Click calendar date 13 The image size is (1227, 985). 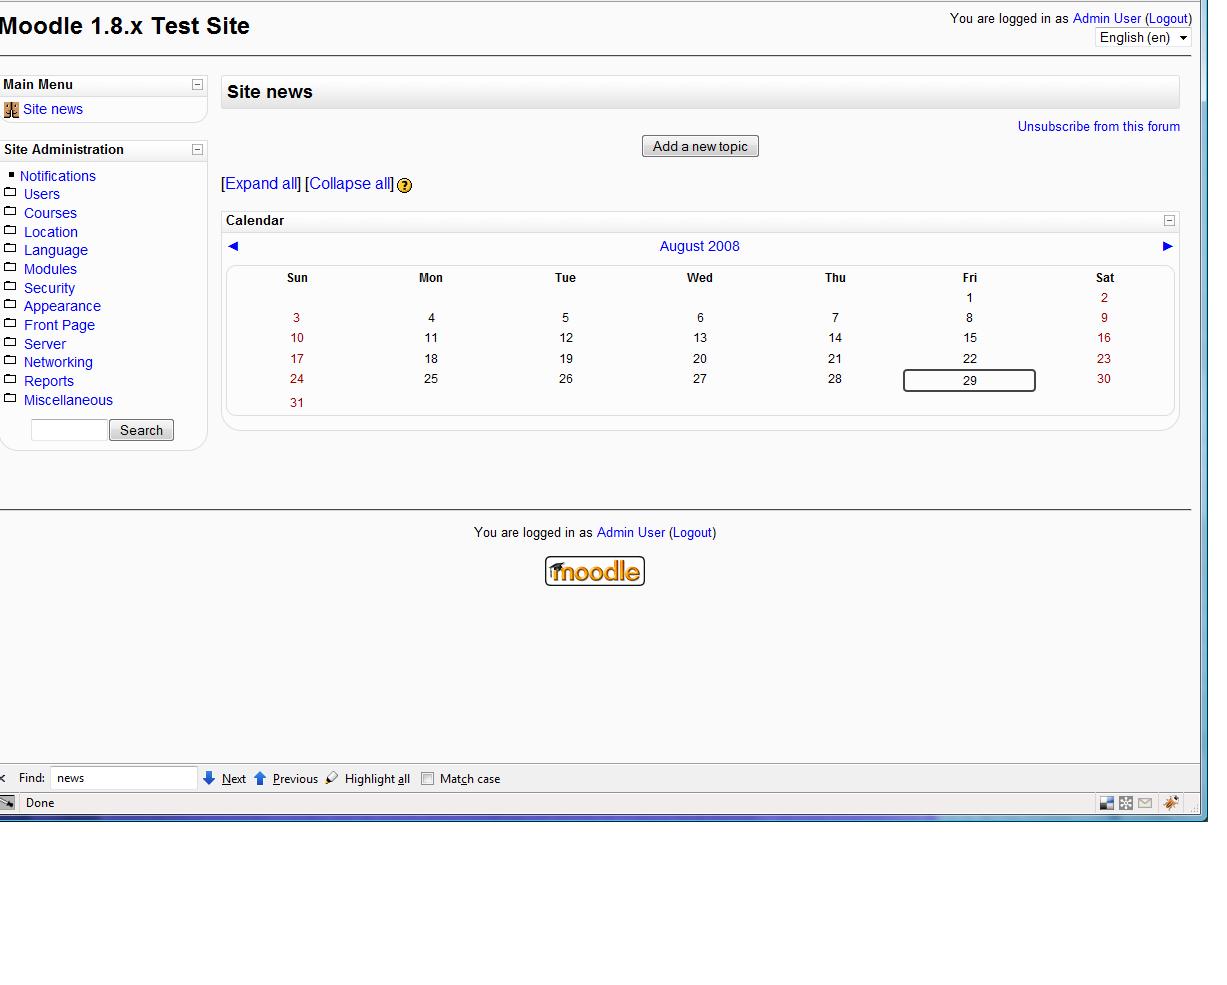(700, 338)
